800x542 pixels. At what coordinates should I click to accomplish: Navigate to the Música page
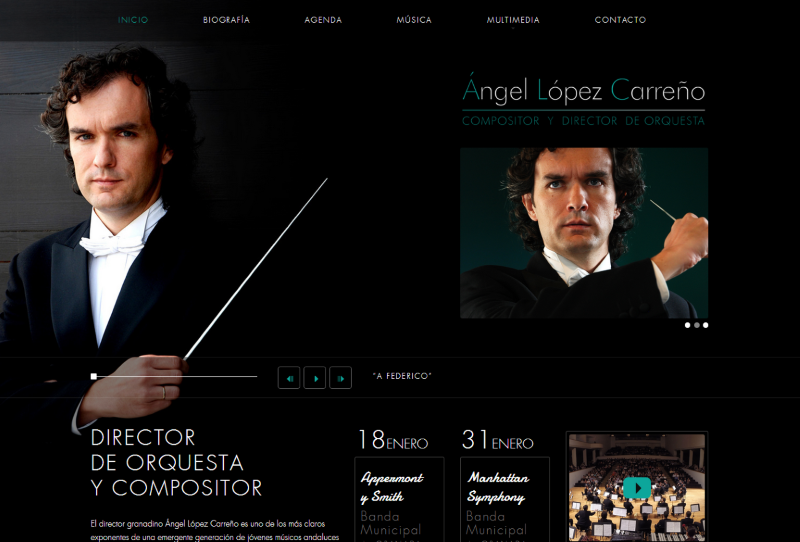point(414,20)
